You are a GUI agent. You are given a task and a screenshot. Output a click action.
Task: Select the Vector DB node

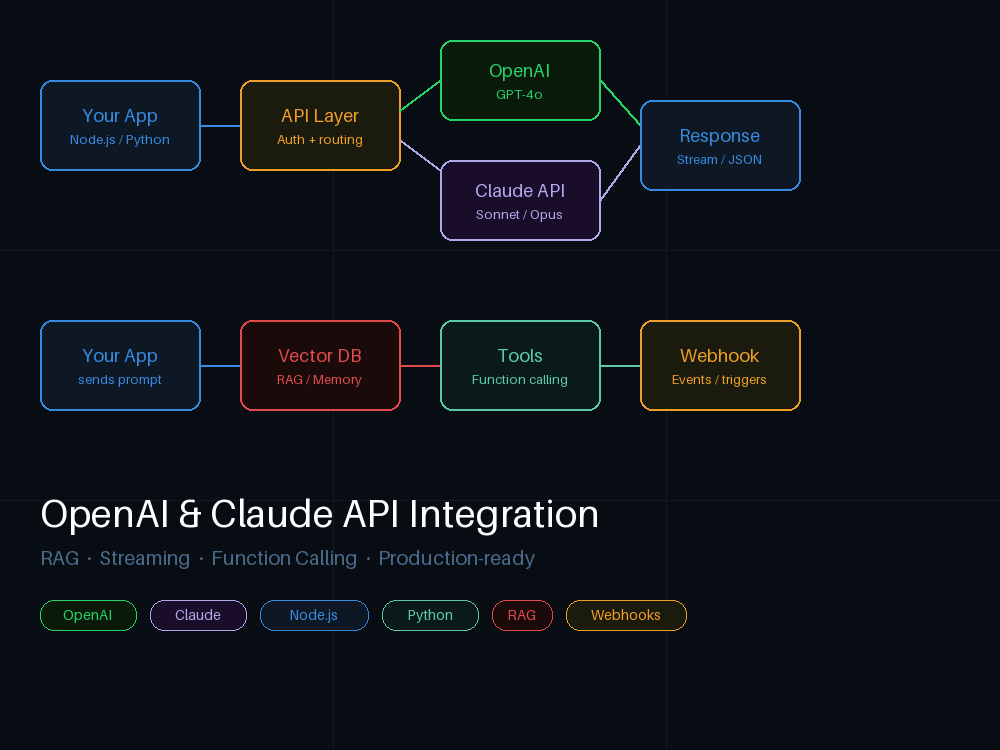point(320,365)
